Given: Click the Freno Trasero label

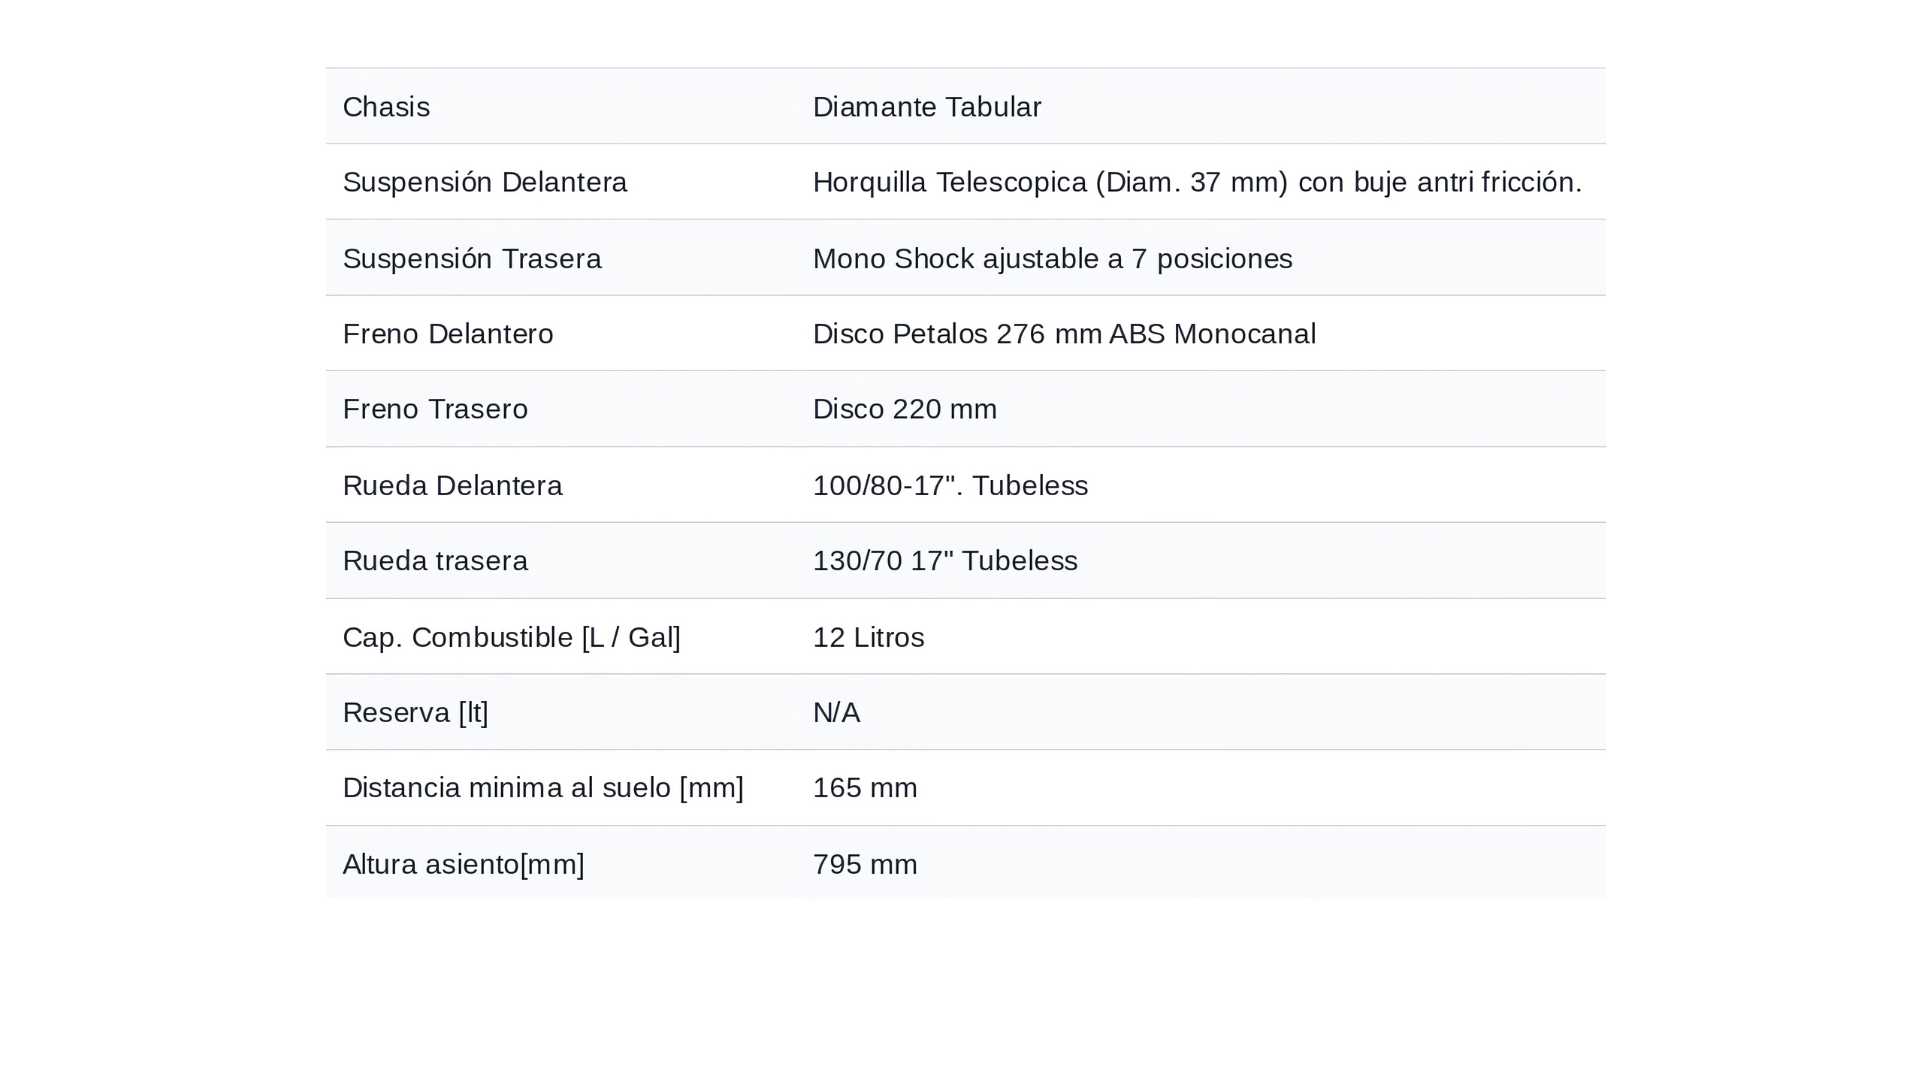Looking at the screenshot, I should [x=434, y=409].
